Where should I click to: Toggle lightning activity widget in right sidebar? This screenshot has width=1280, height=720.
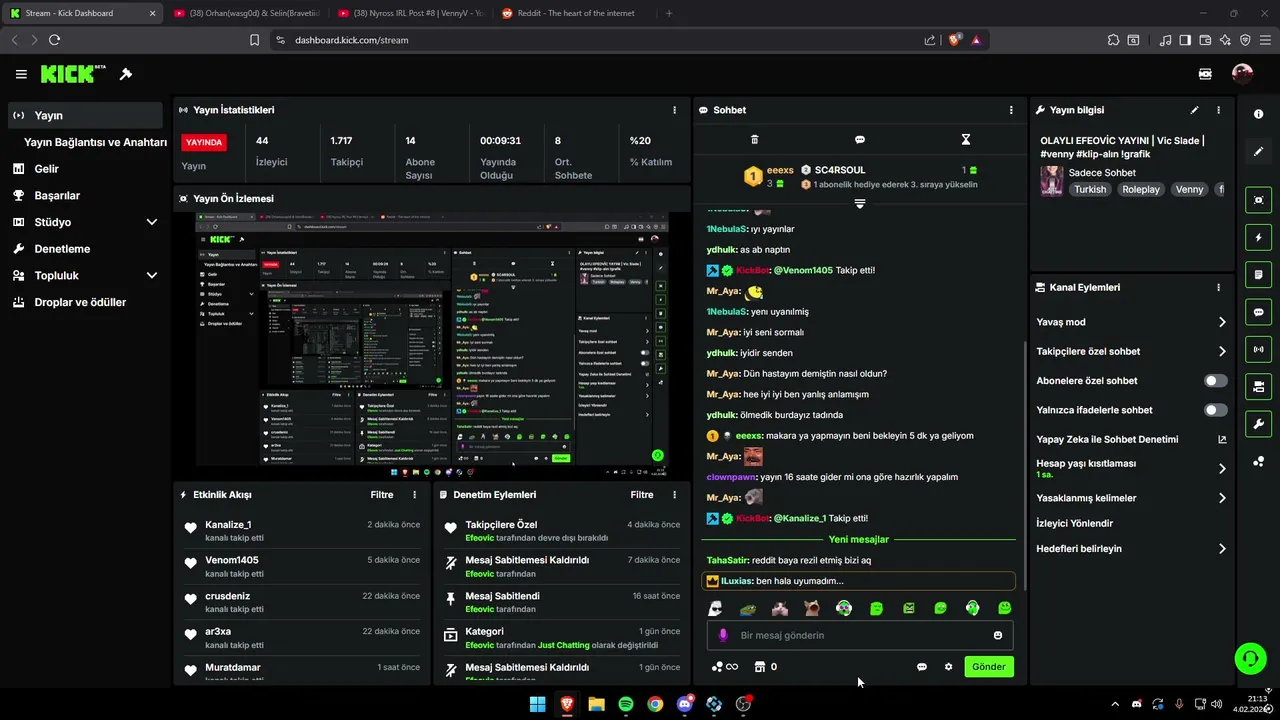[1258, 238]
